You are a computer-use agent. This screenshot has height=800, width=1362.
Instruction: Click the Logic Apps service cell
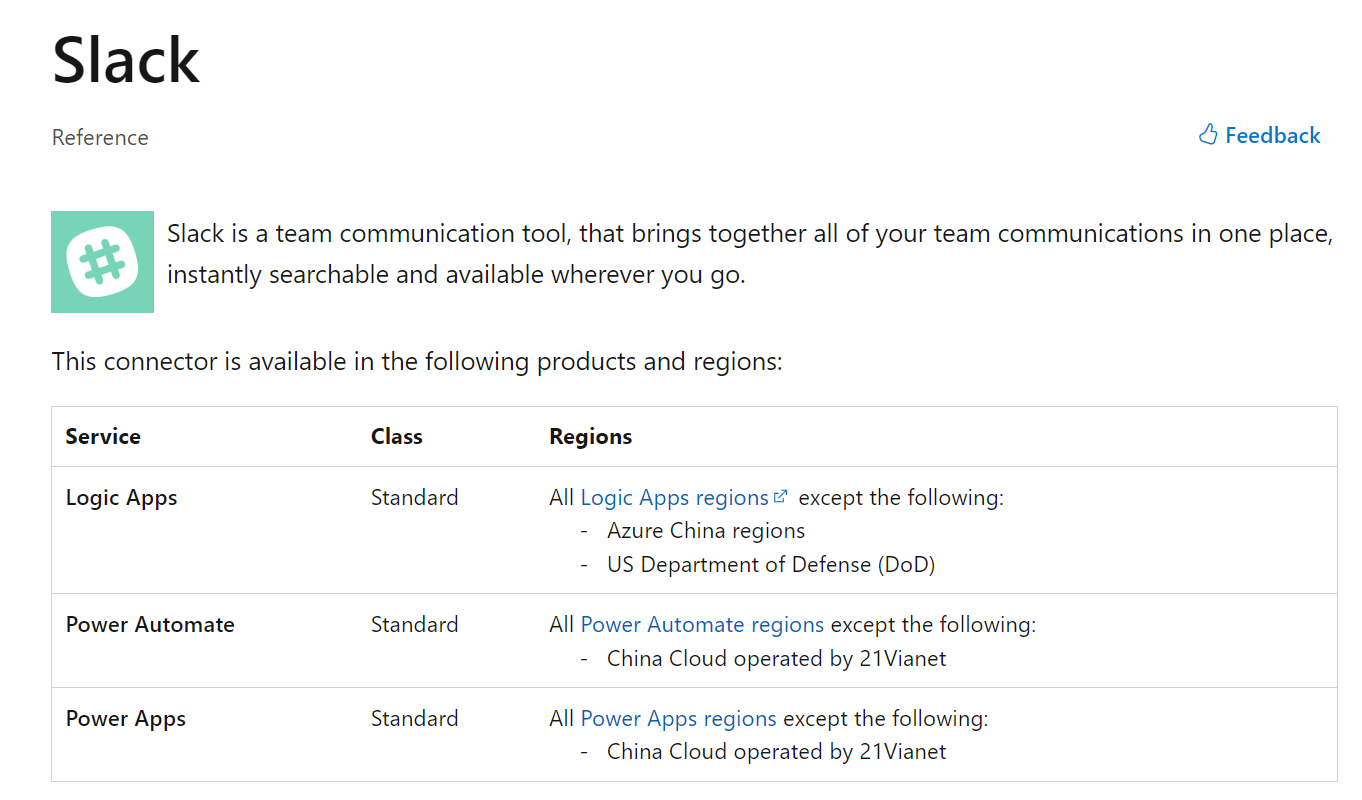pos(121,497)
